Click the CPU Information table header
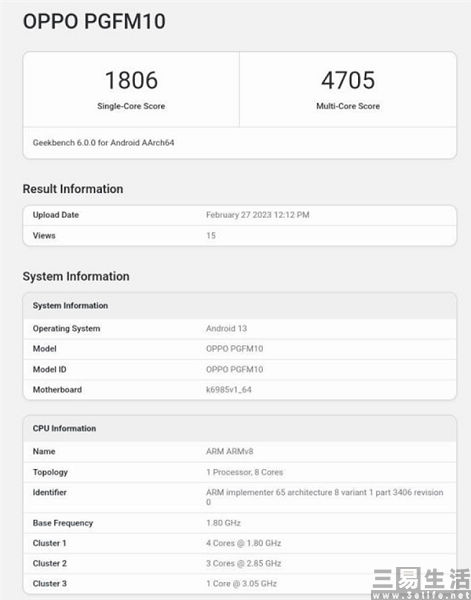Viewport: 471px width, 600px height. pos(64,429)
